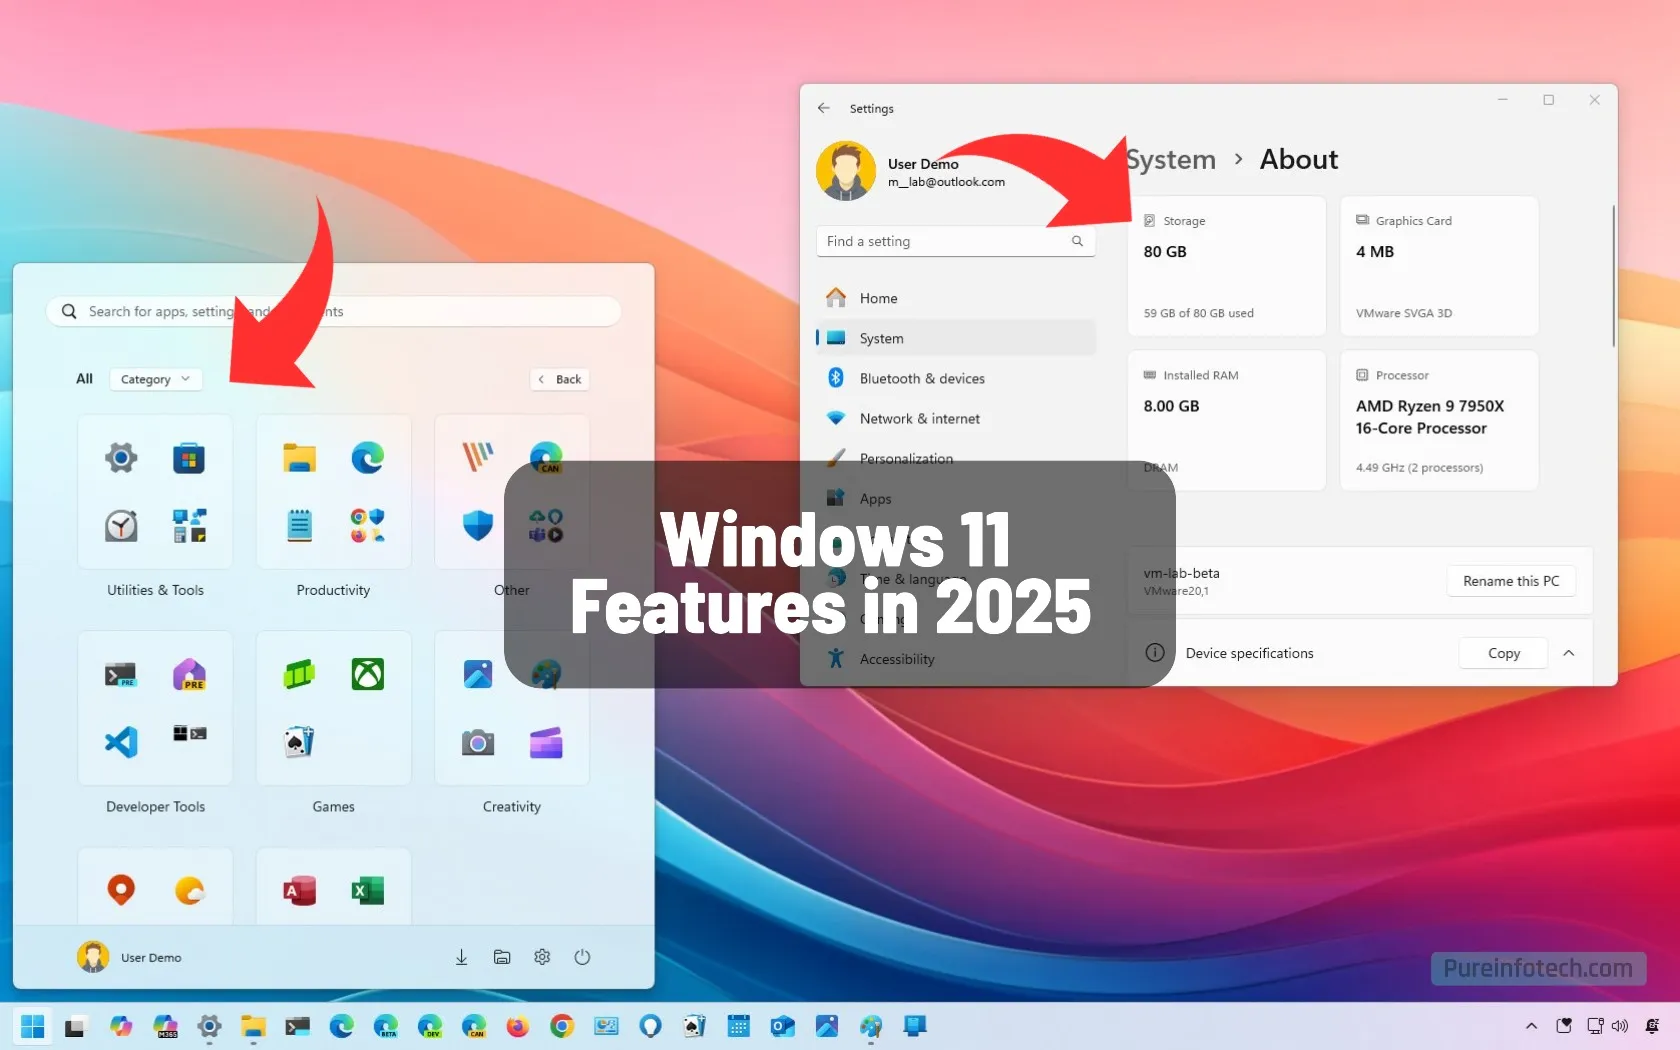Screen dimensions: 1680x1050
Task: Show hidden icons chevron in system tray
Action: 1531,1026
